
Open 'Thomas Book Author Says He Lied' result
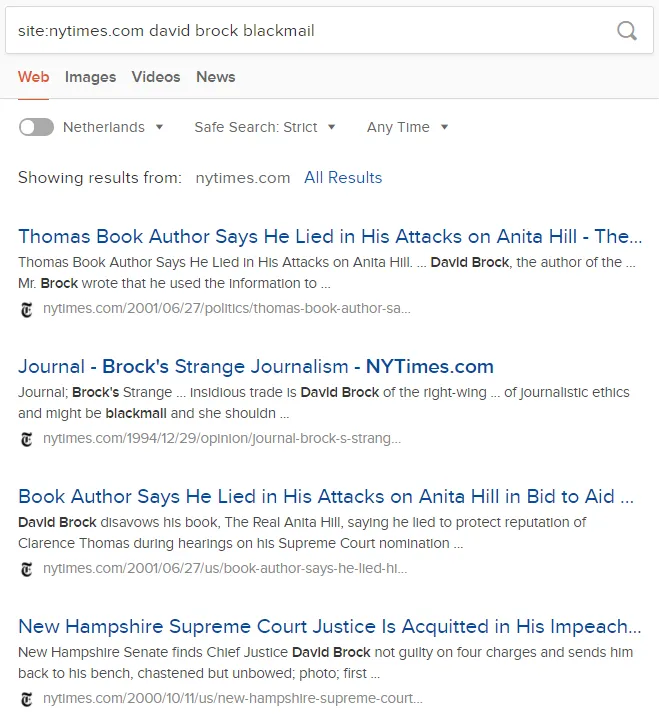pyautogui.click(x=330, y=236)
